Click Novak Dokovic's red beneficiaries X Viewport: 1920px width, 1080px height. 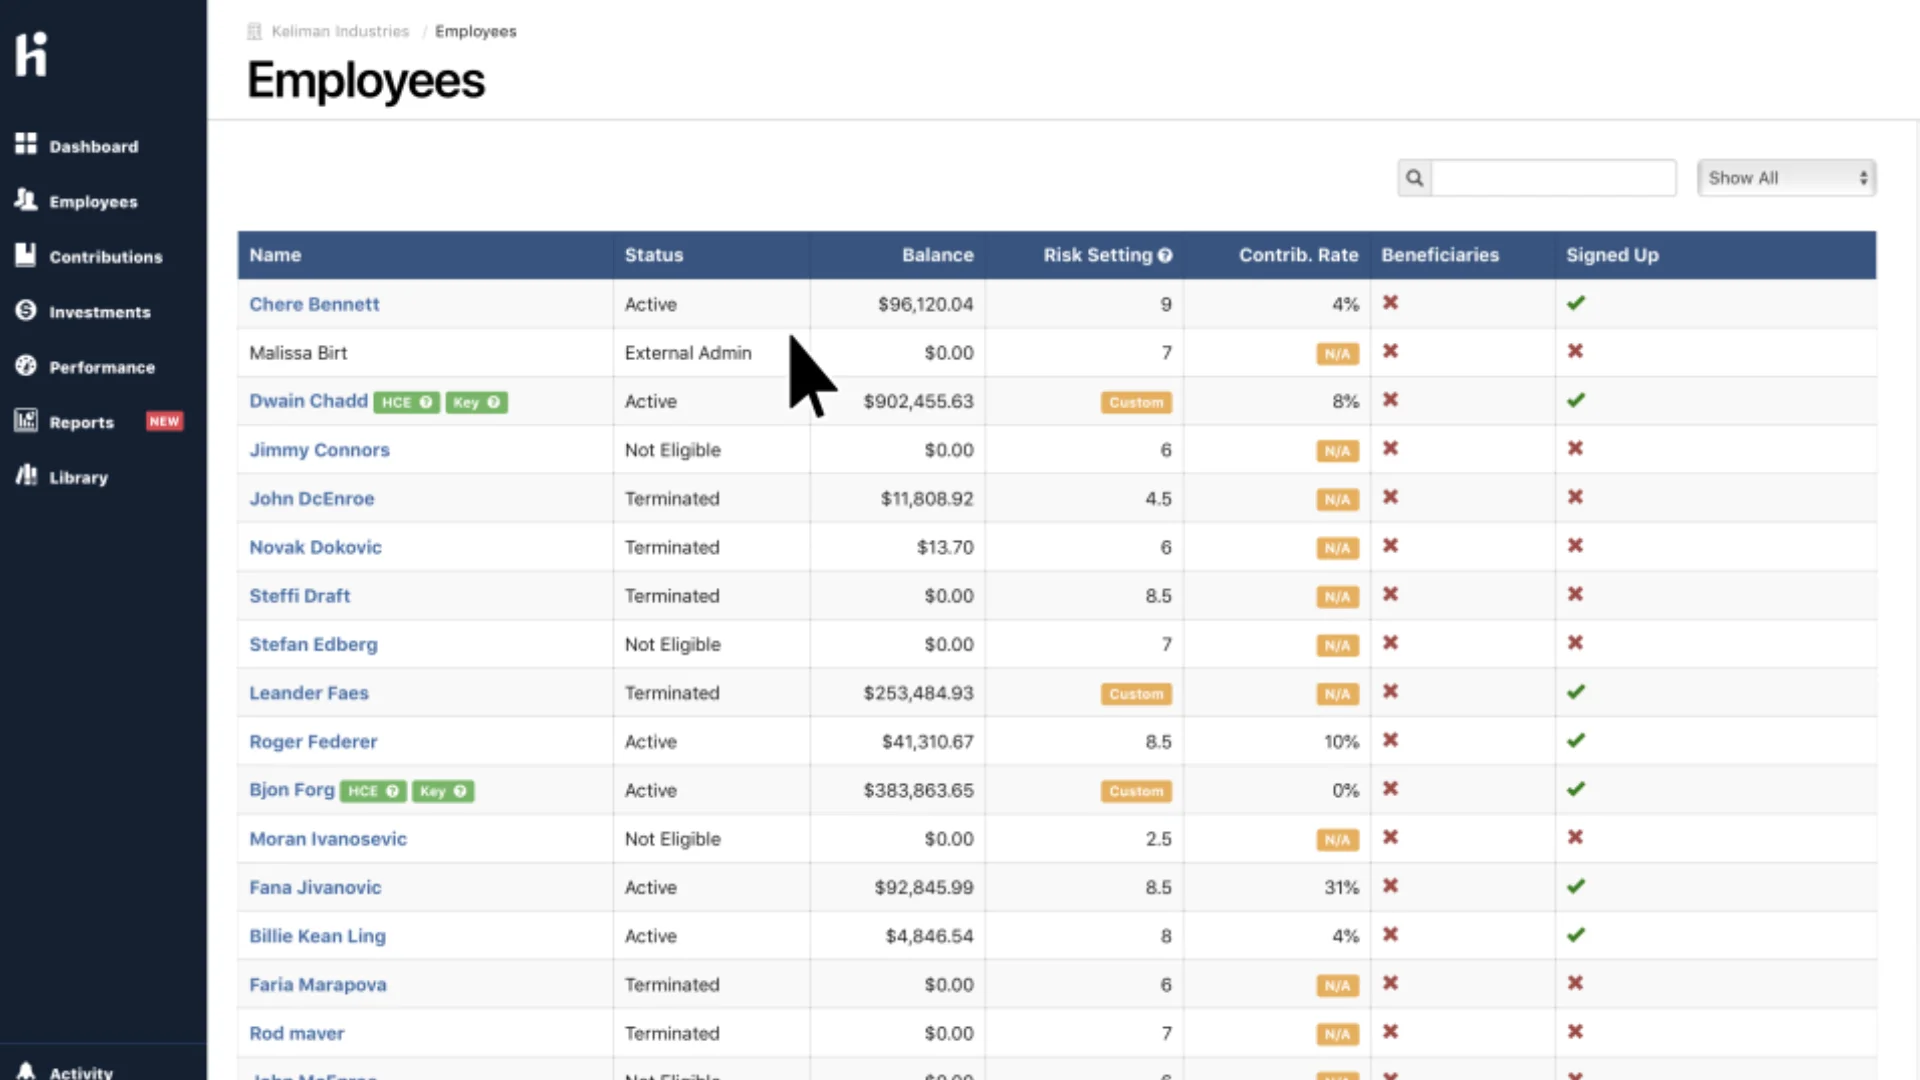pyautogui.click(x=1390, y=546)
